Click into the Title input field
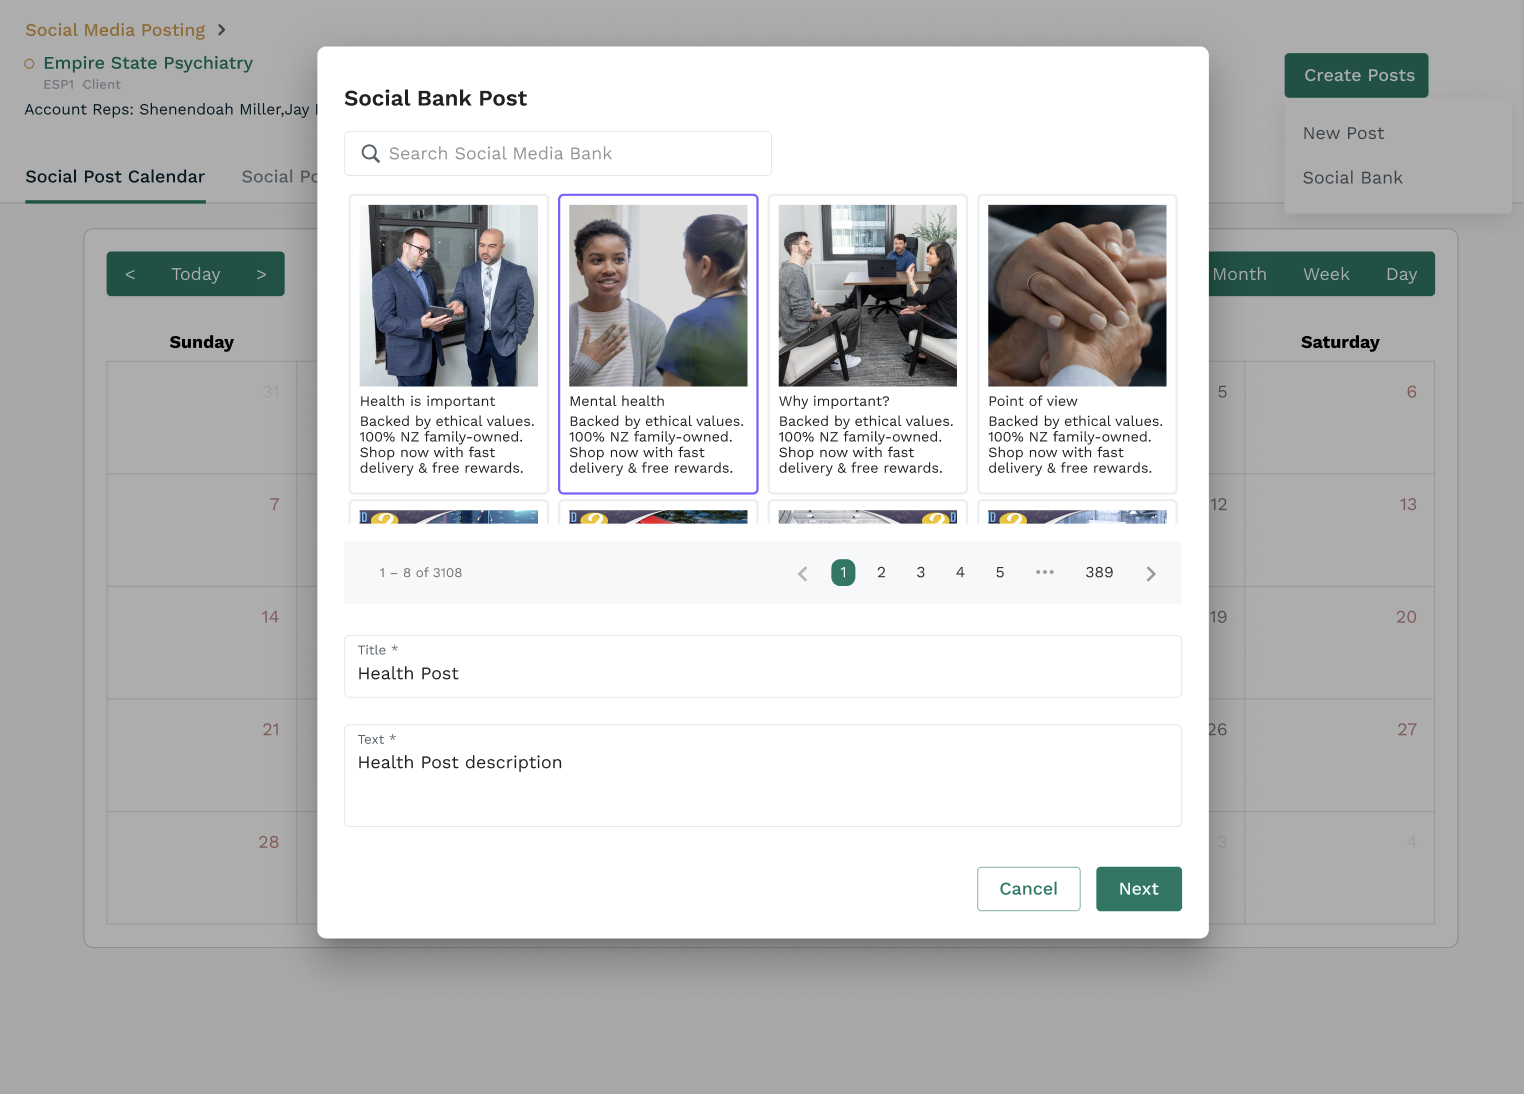 pyautogui.click(x=762, y=674)
